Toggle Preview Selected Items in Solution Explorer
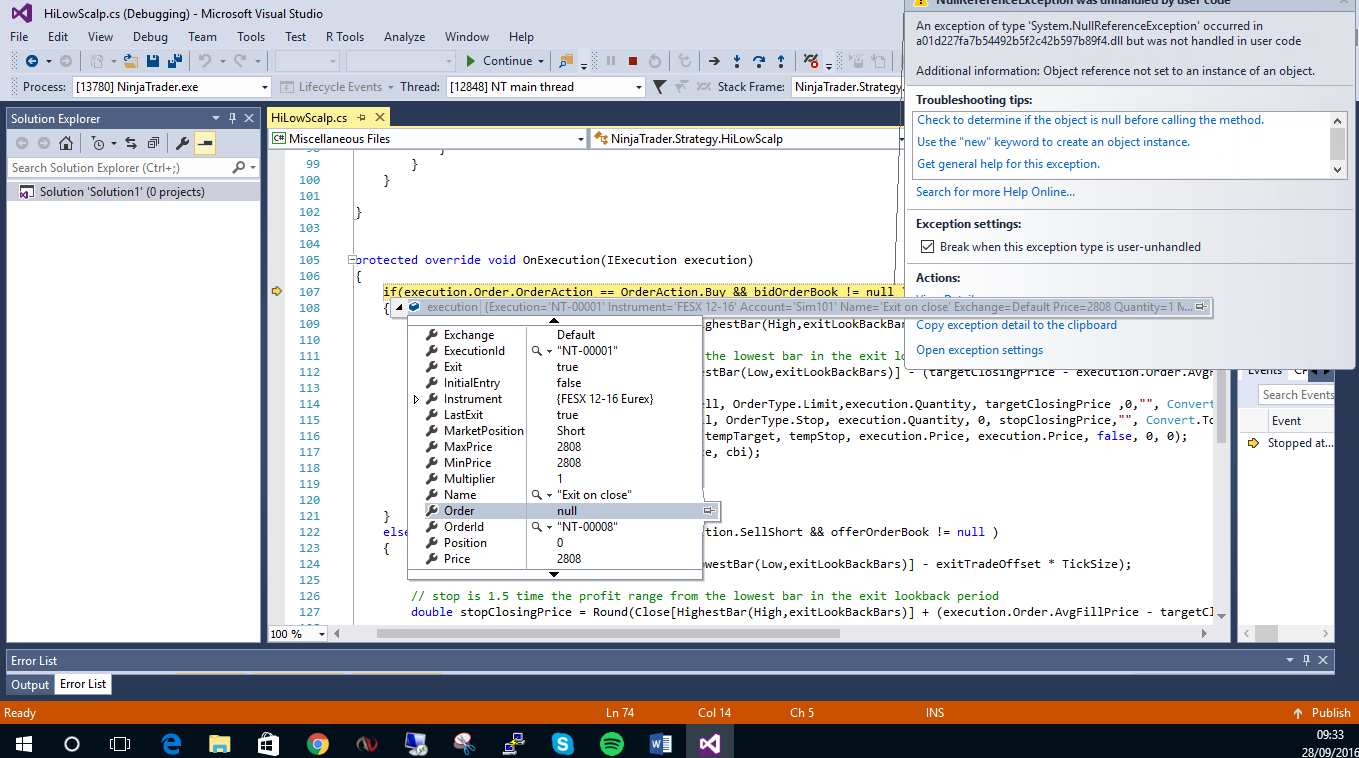Image resolution: width=1359 pixels, height=758 pixels. [205, 143]
